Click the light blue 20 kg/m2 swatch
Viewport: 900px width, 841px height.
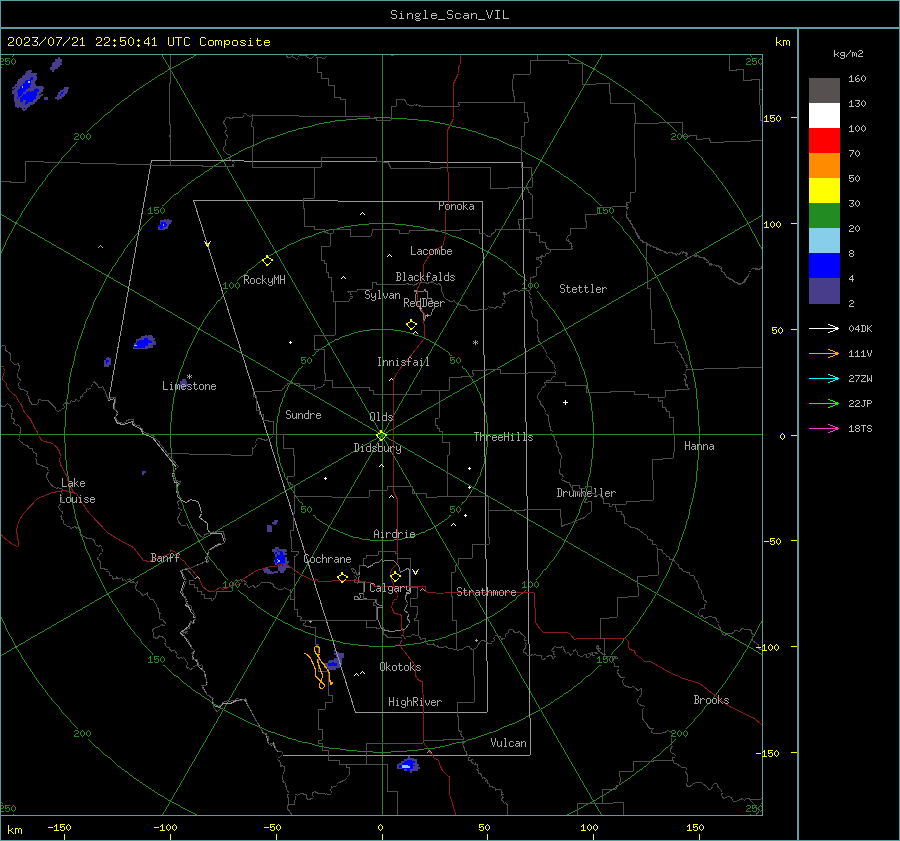[824, 241]
